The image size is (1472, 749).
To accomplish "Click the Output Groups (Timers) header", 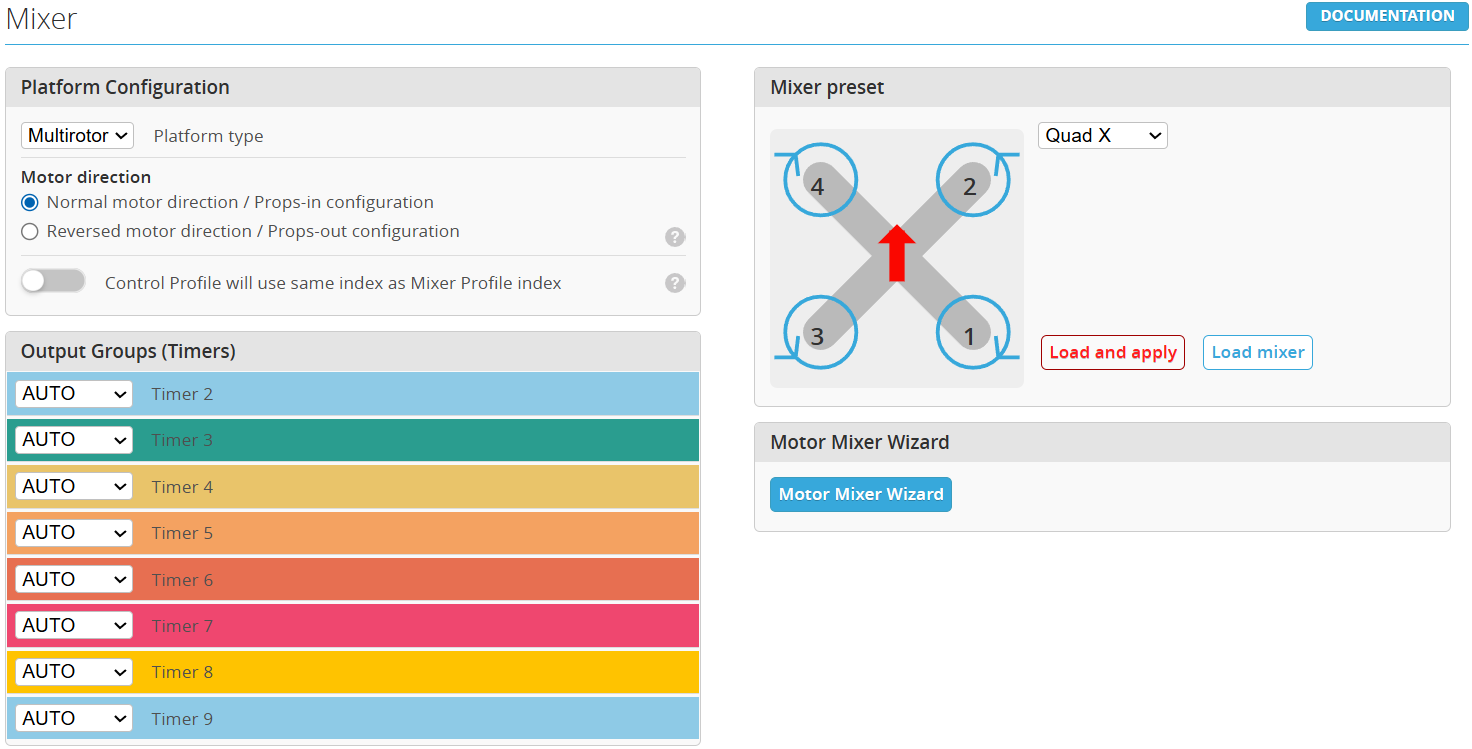I will point(353,351).
